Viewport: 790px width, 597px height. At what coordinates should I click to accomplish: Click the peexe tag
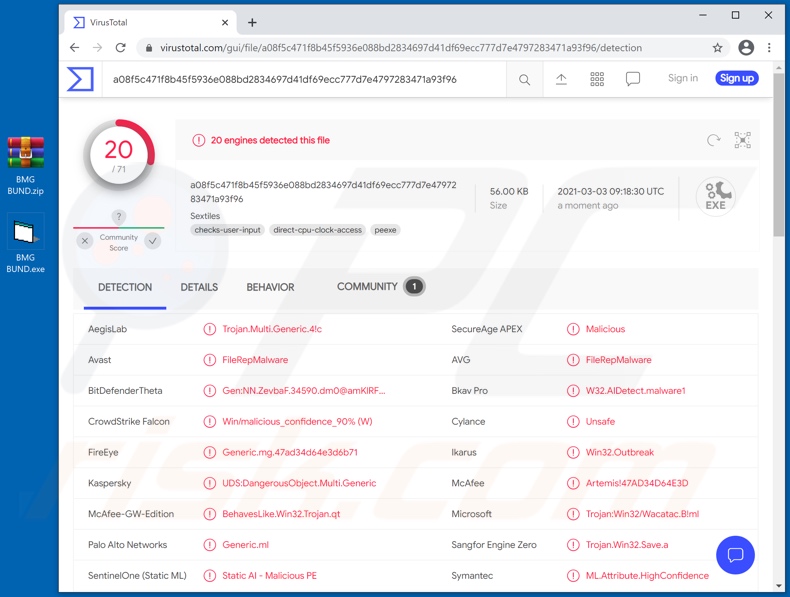pyautogui.click(x=385, y=230)
